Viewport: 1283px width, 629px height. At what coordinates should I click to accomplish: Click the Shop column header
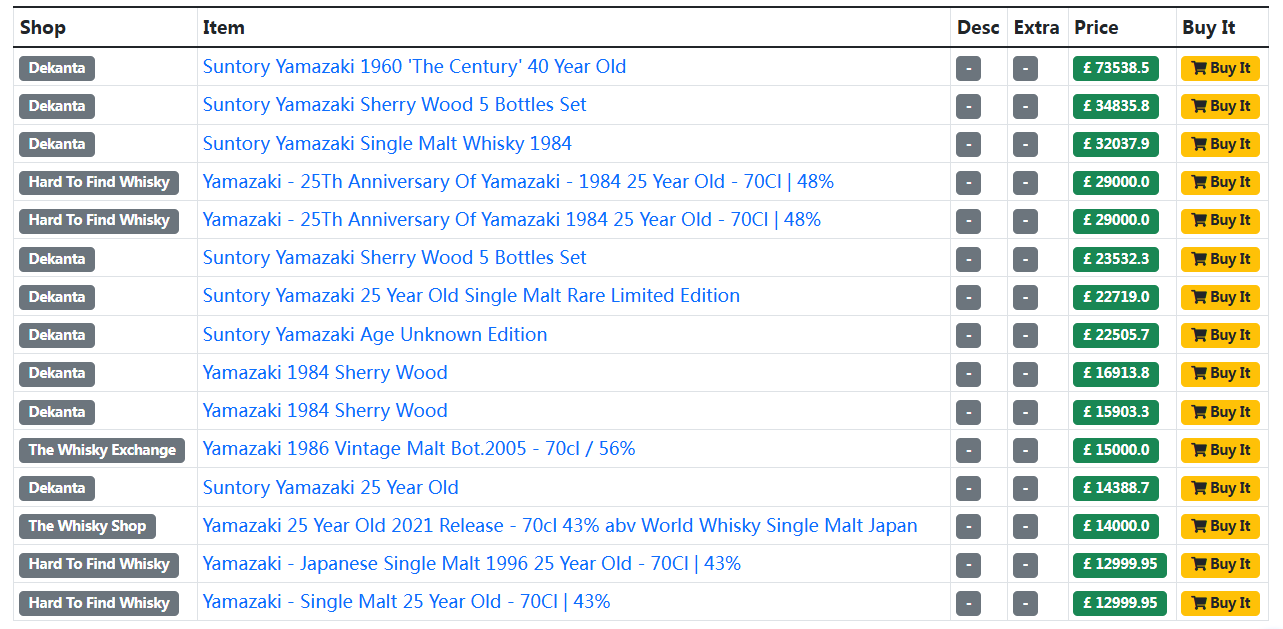43,28
